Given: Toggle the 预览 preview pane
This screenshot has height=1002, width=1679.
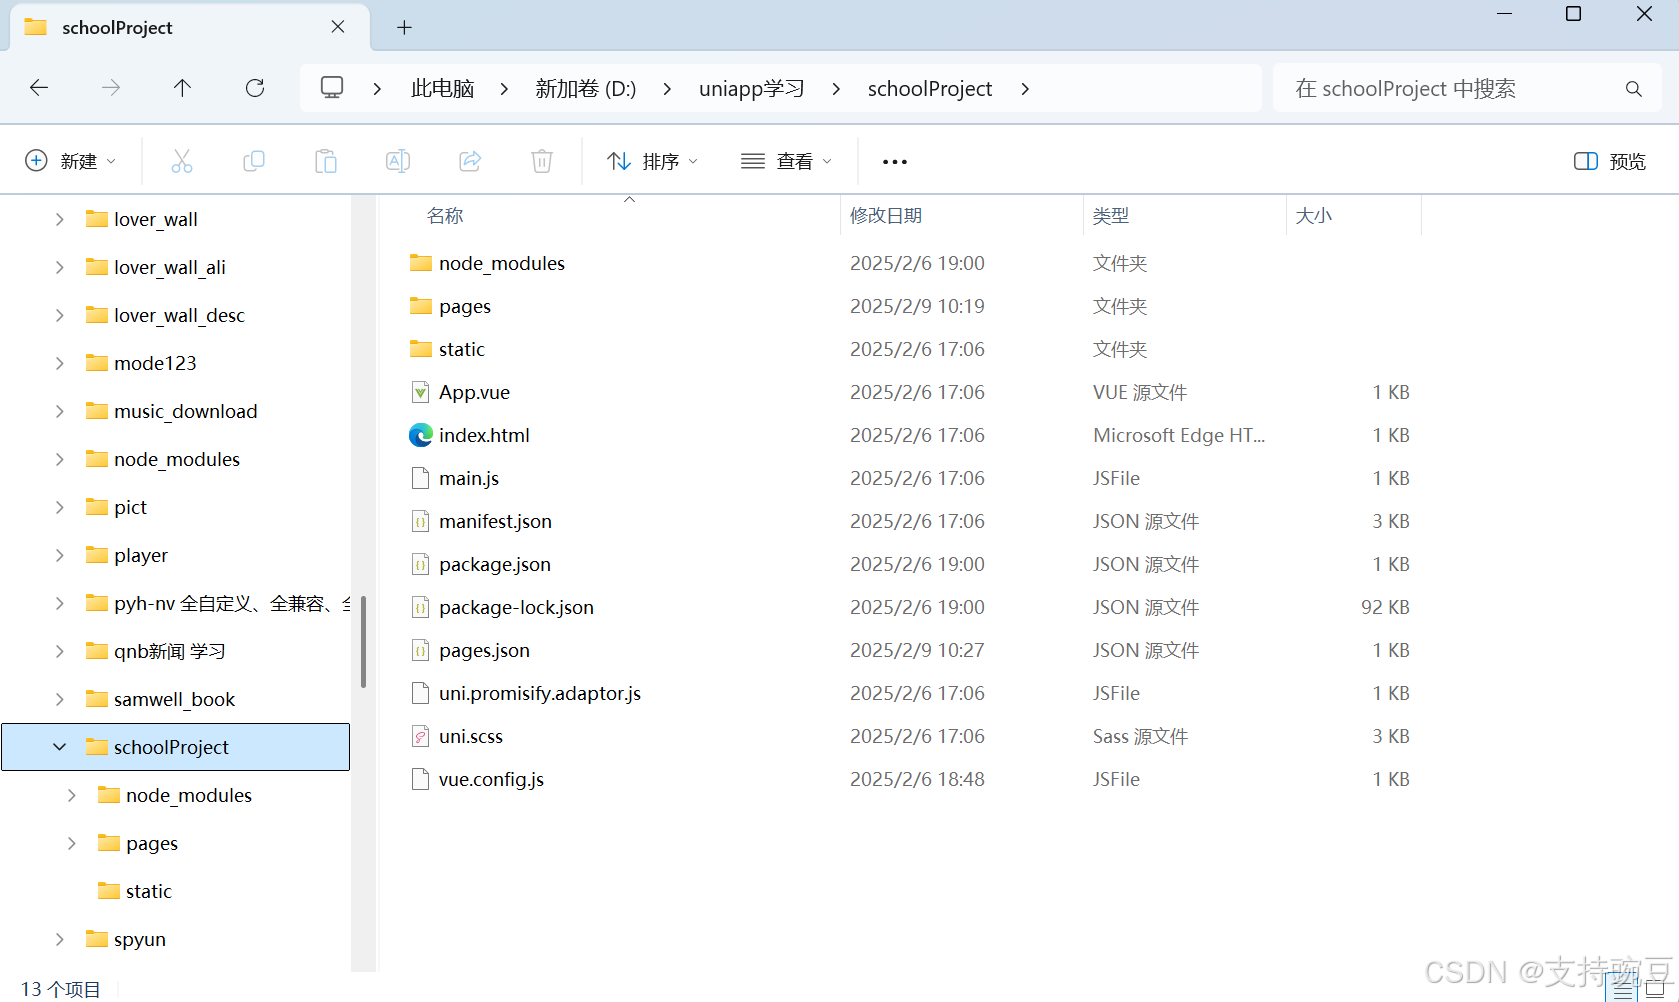Looking at the screenshot, I should (x=1607, y=160).
